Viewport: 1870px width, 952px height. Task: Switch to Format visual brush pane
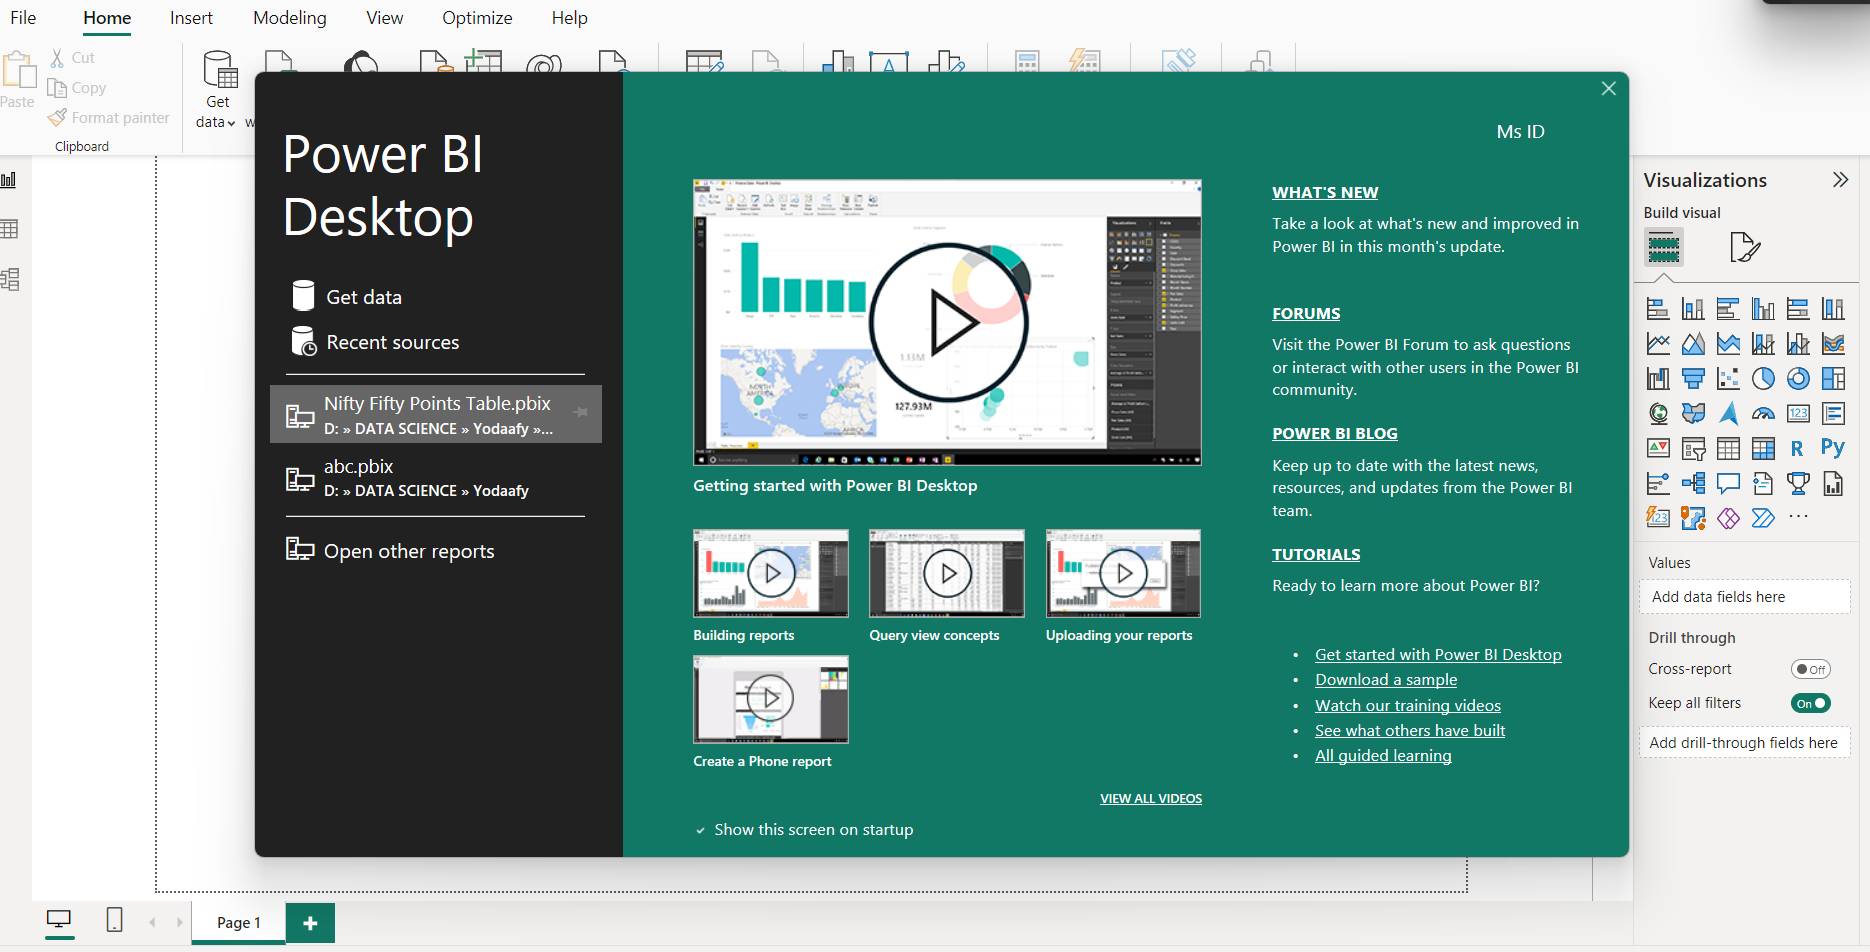click(1744, 247)
